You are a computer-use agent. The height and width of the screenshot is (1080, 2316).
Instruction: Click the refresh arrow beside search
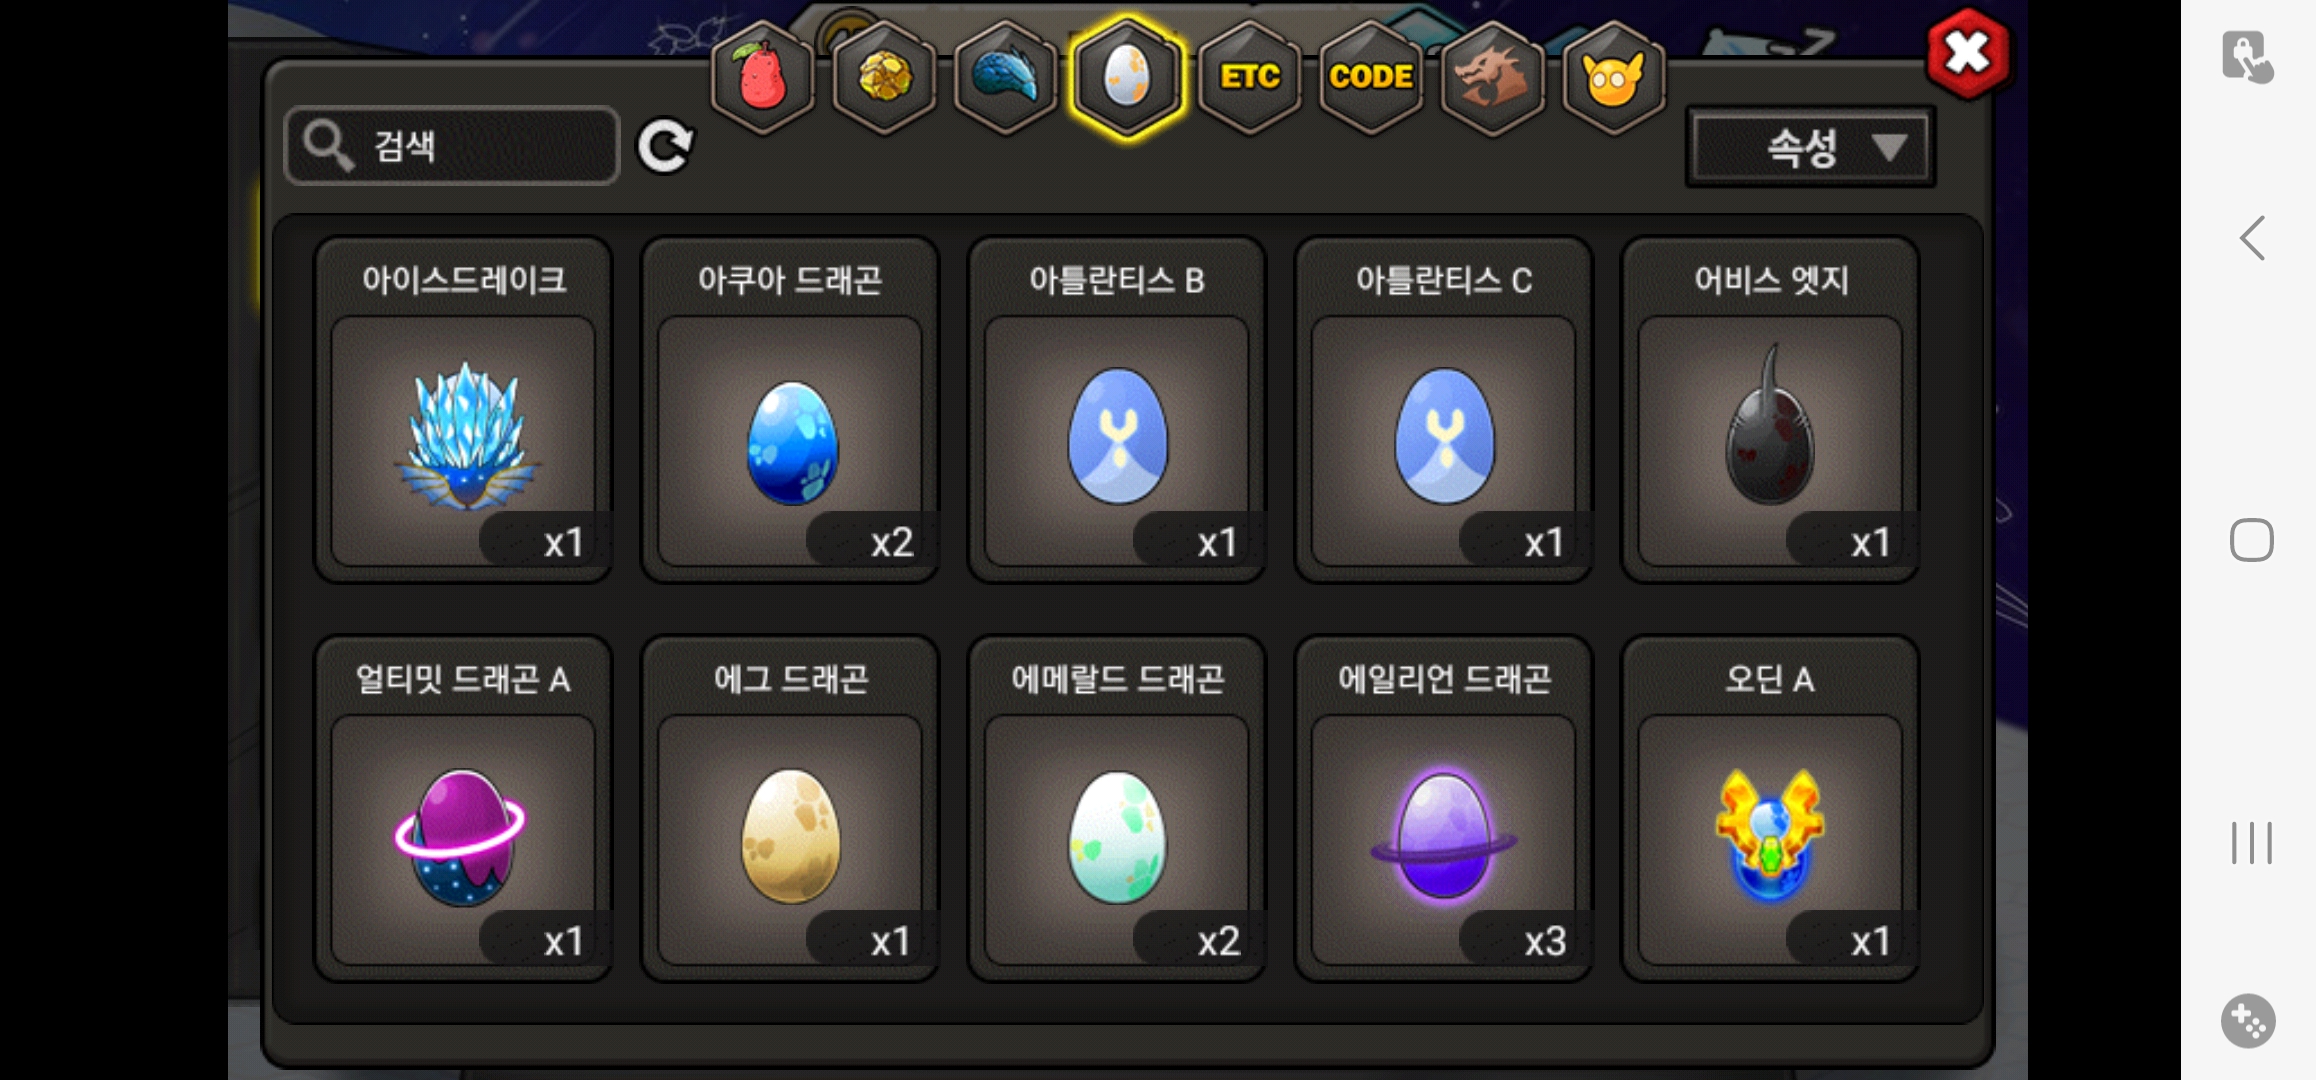pyautogui.click(x=665, y=147)
